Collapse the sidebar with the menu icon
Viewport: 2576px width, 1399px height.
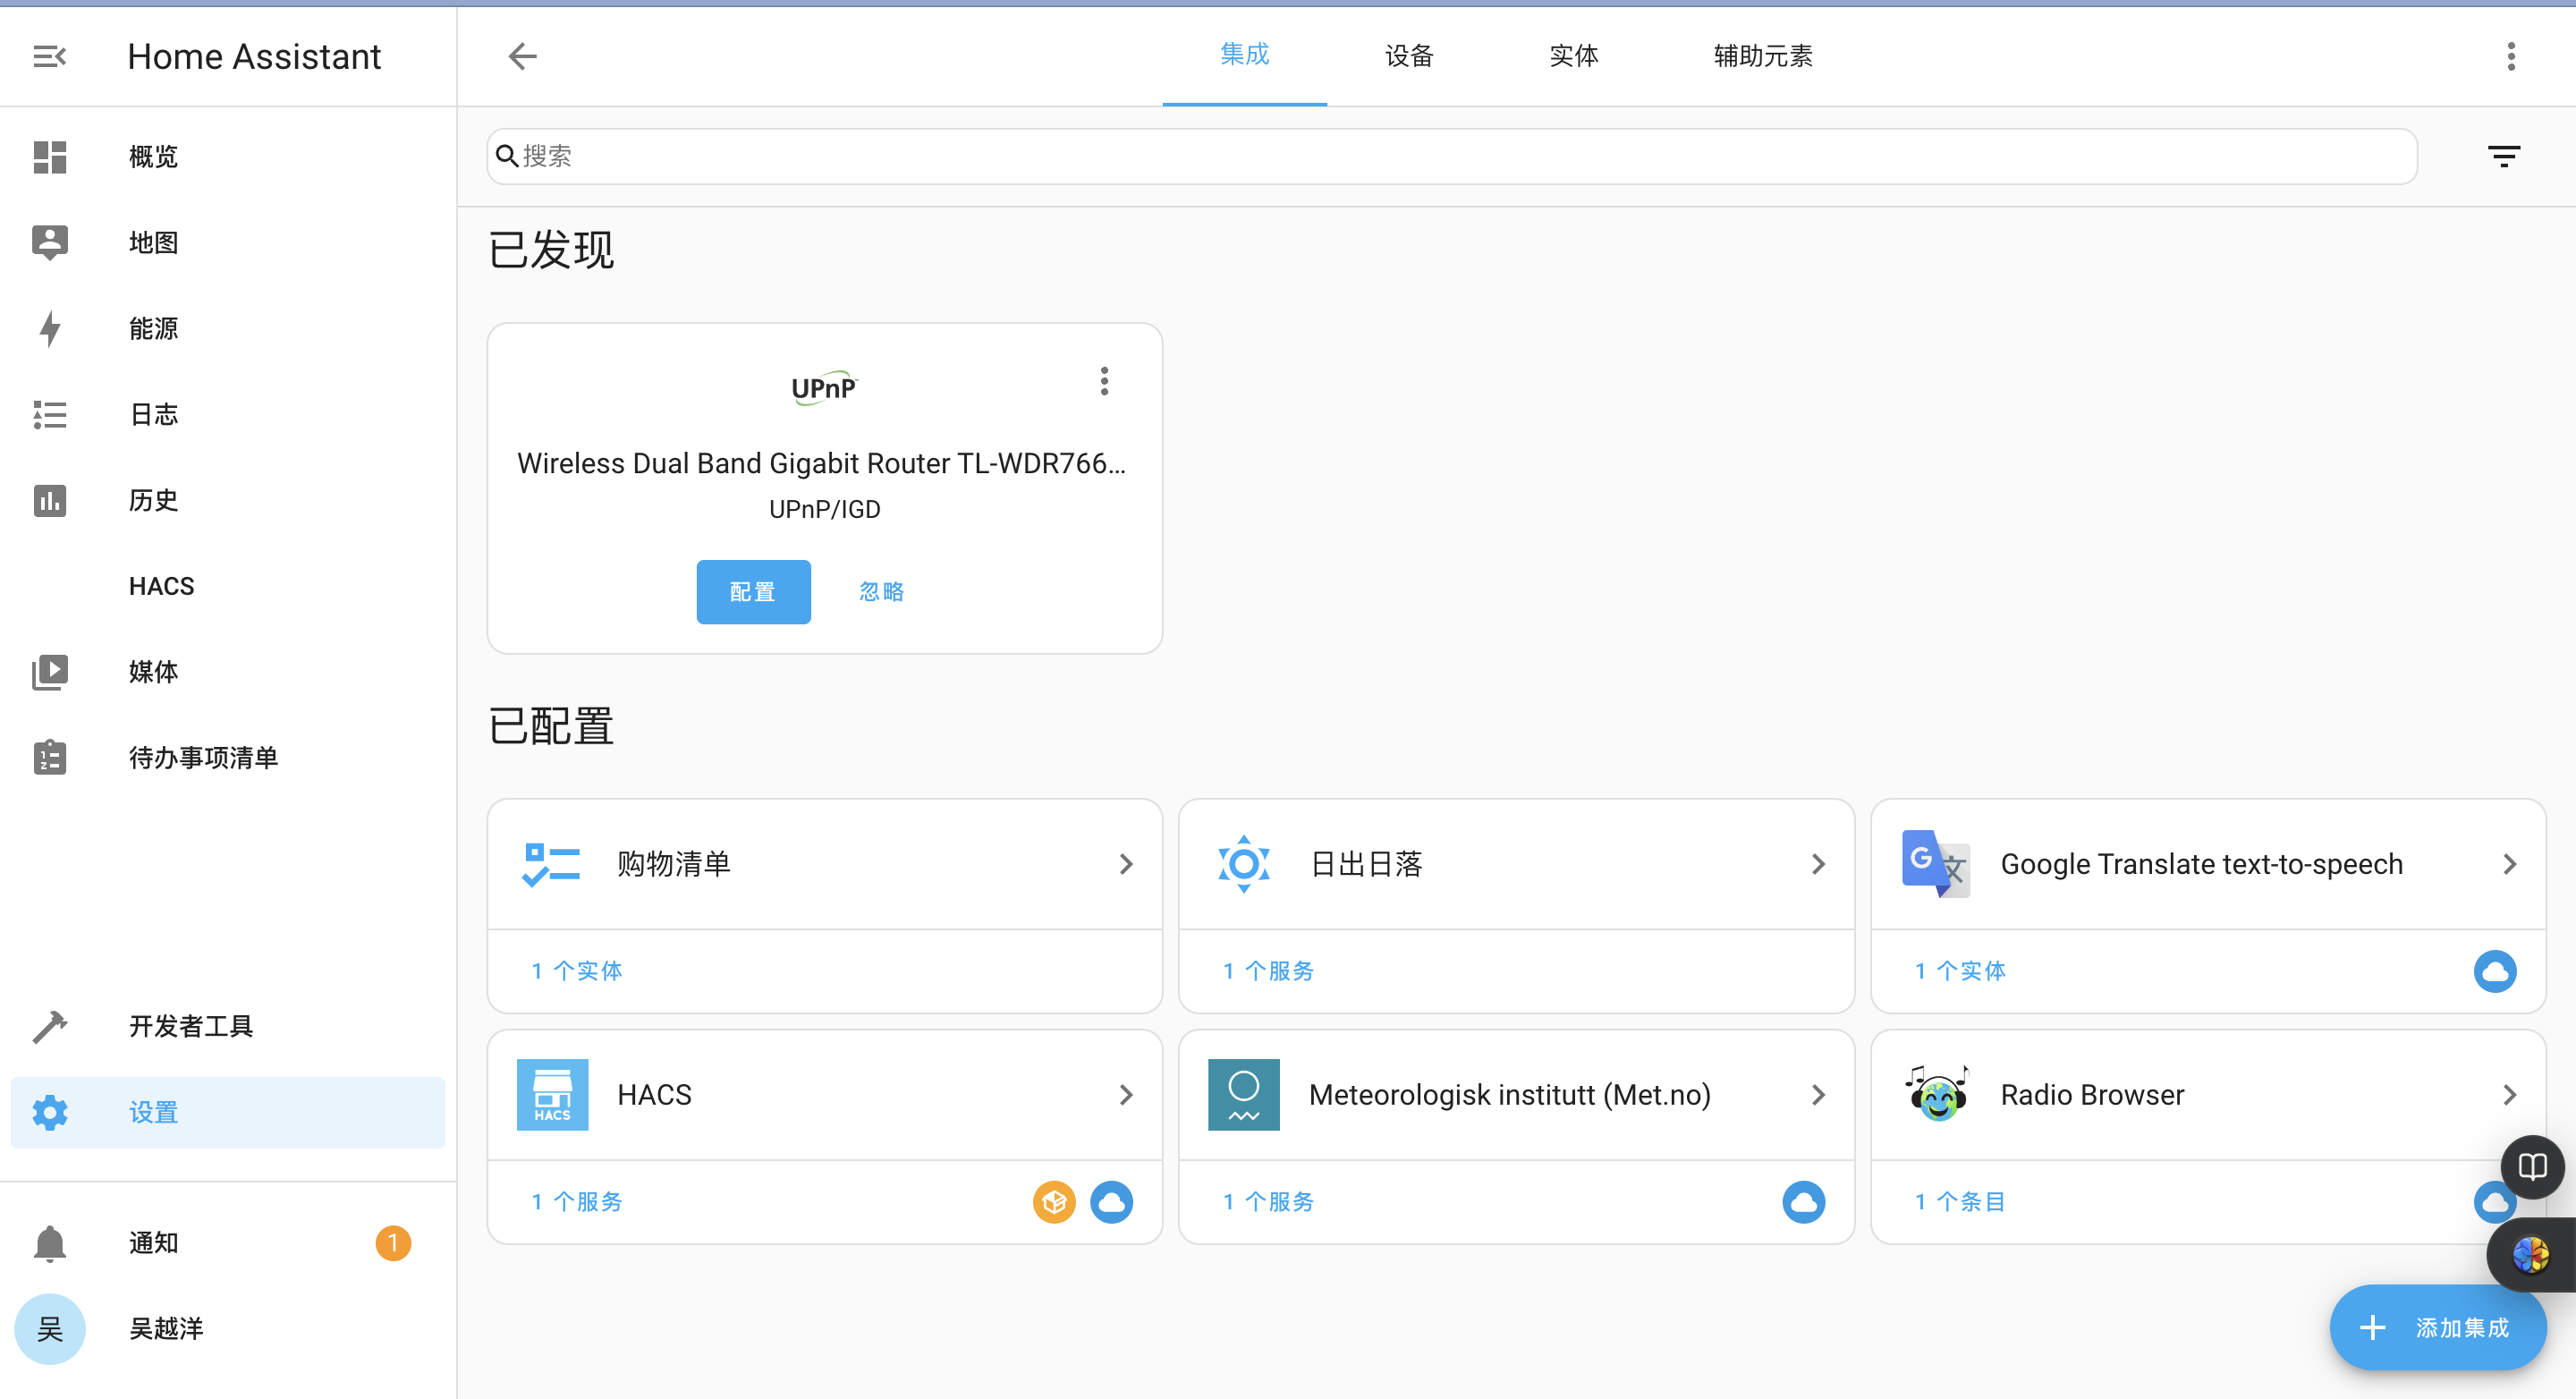(49, 57)
